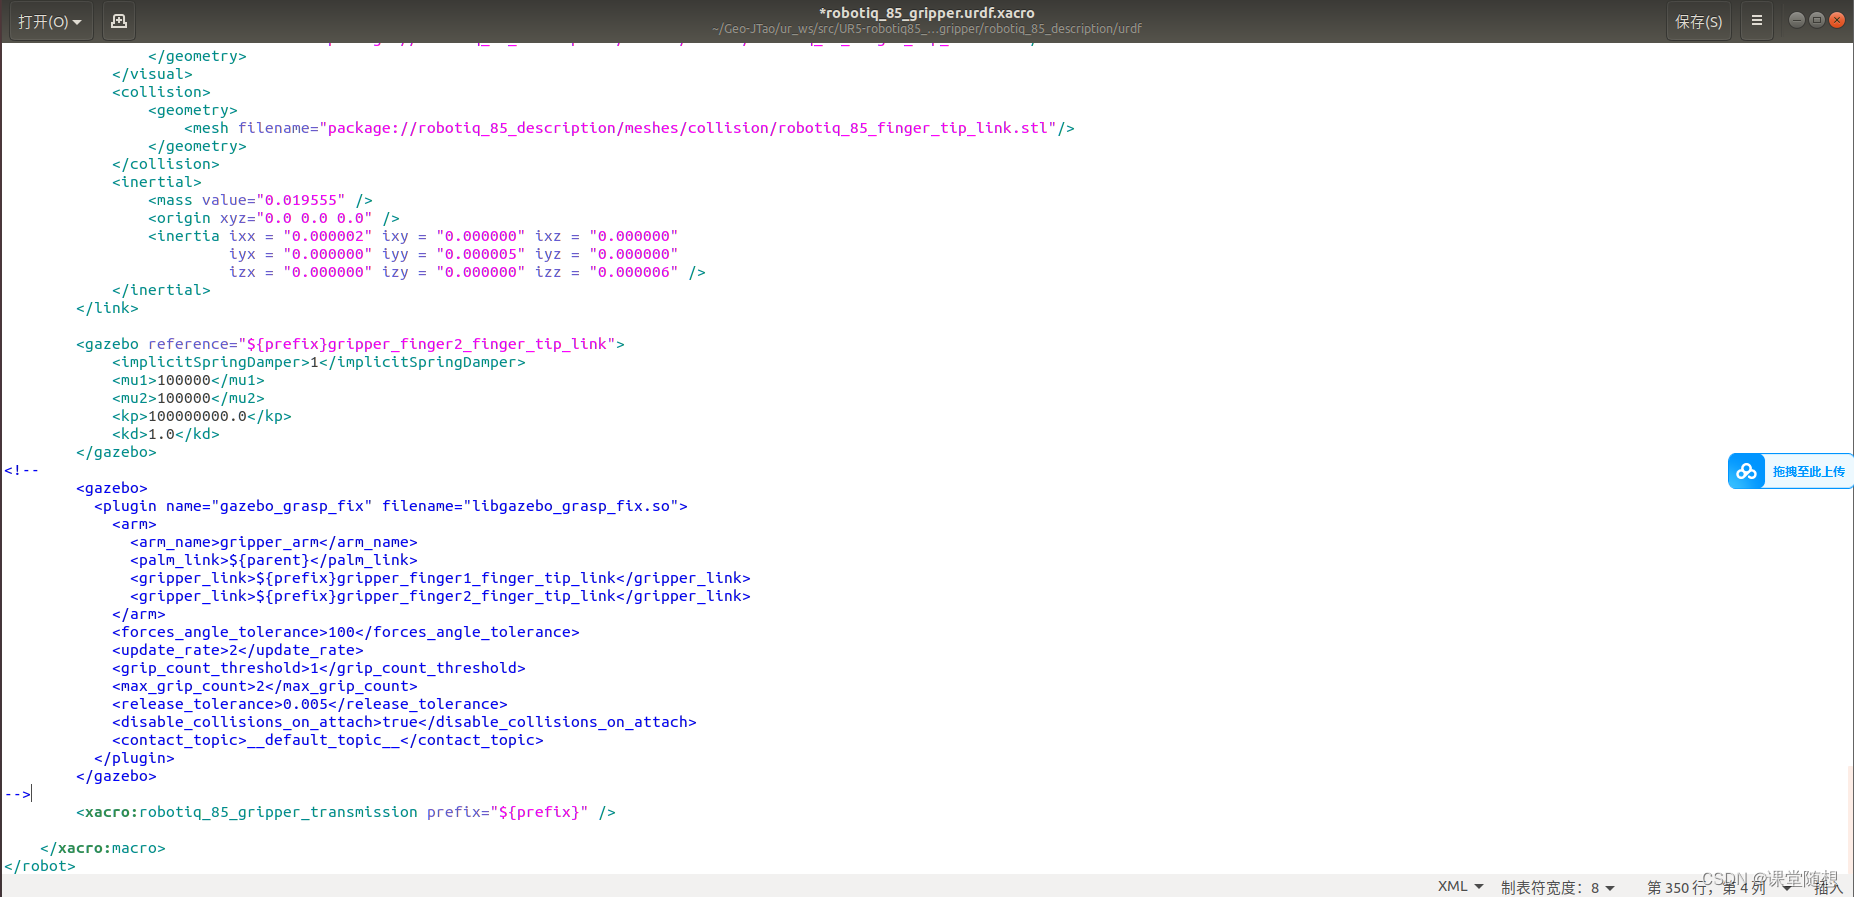
Task: Click the <mu2>100000</mu2> line
Action: pyautogui.click(x=188, y=398)
